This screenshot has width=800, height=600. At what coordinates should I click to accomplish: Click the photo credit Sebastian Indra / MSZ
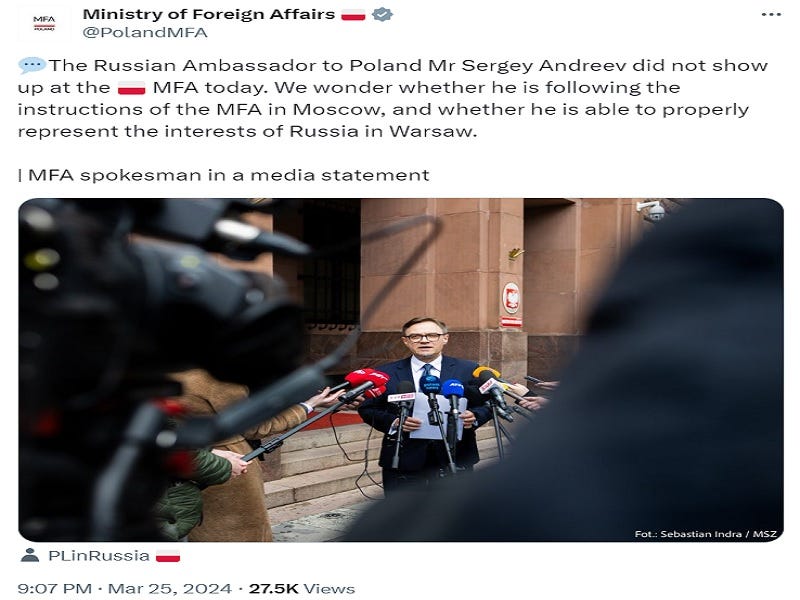tap(705, 534)
